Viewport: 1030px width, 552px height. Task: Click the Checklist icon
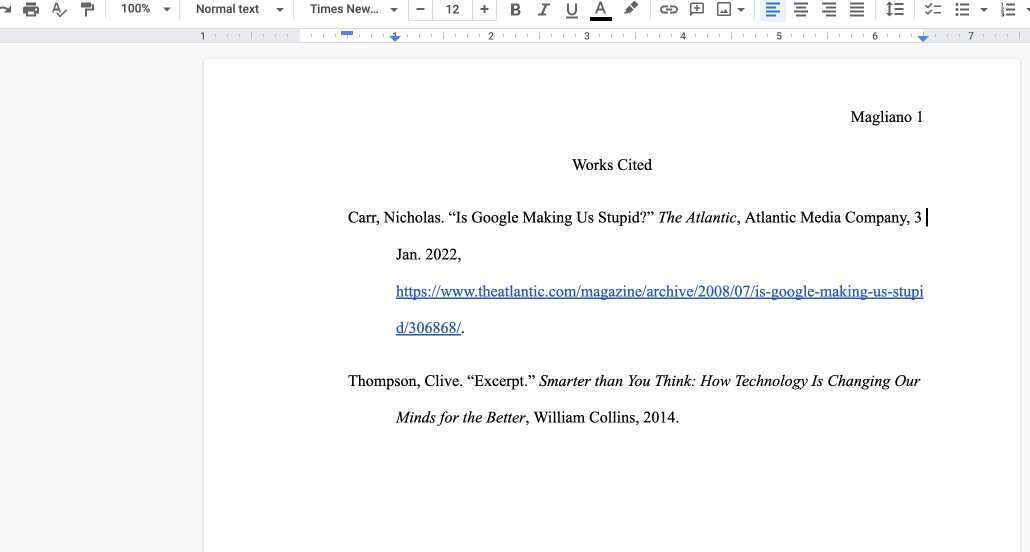[933, 9]
